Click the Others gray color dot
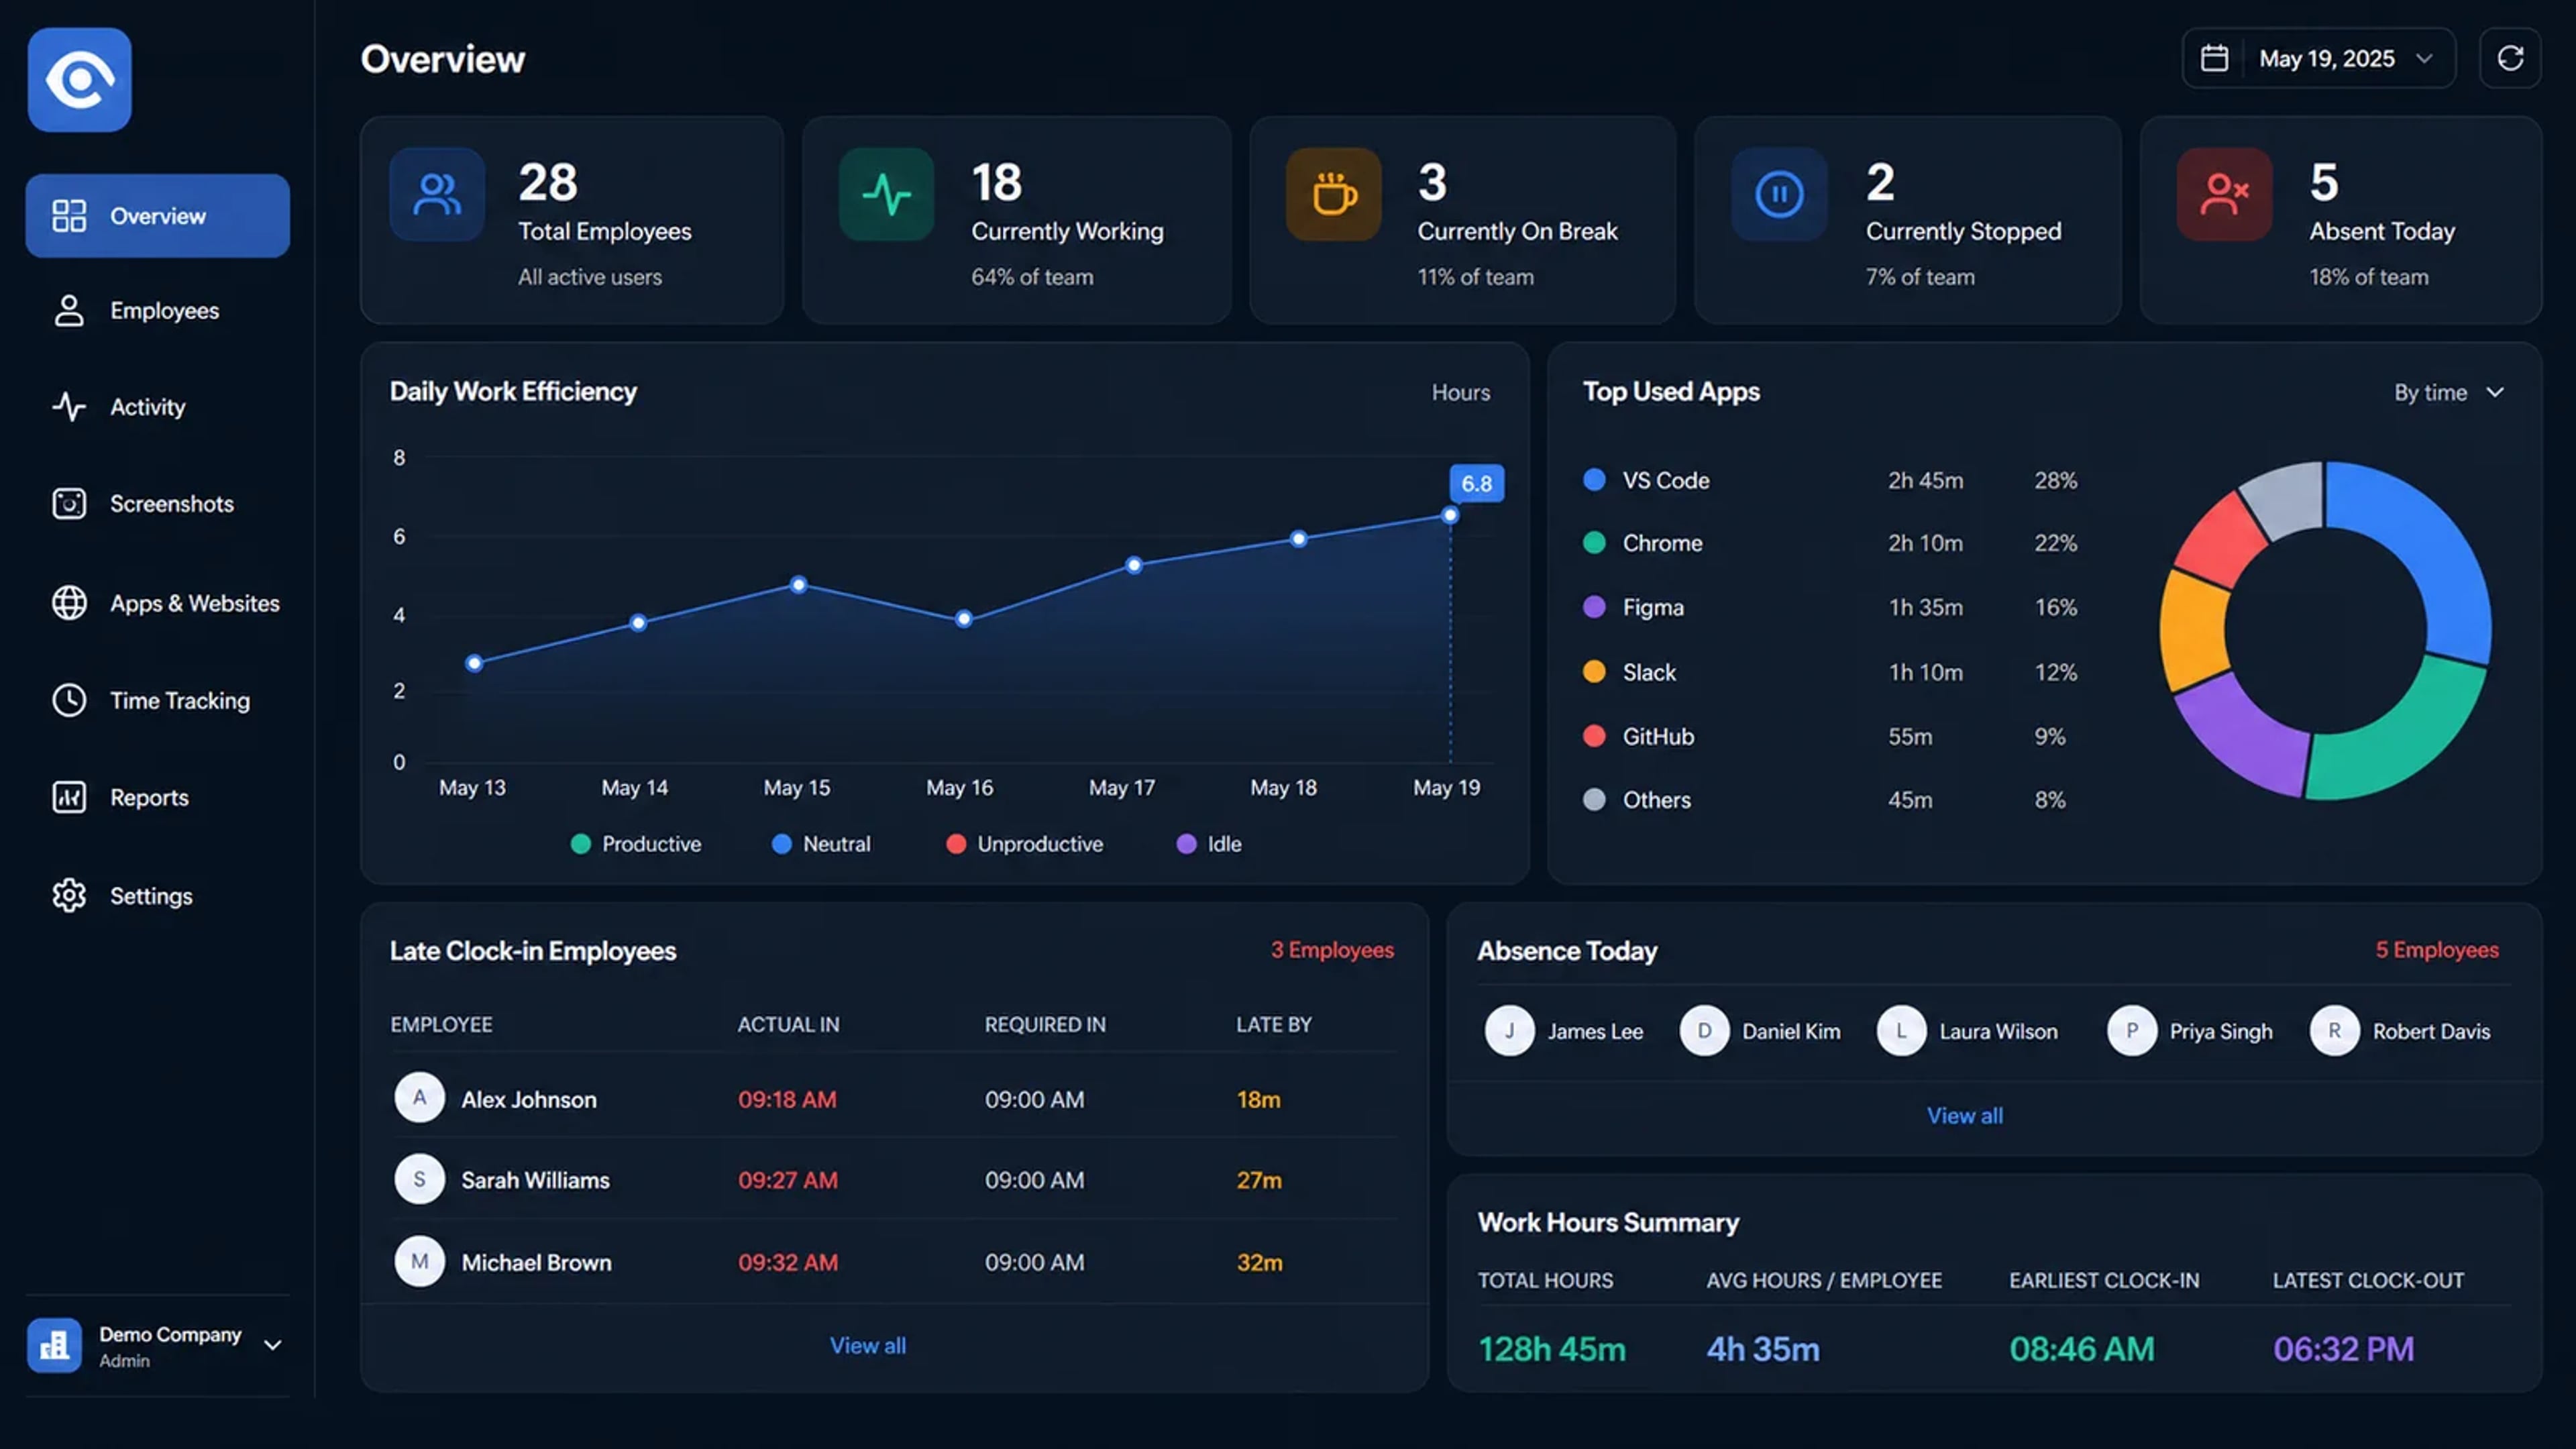Viewport: 2576px width, 1449px height. [x=1595, y=799]
